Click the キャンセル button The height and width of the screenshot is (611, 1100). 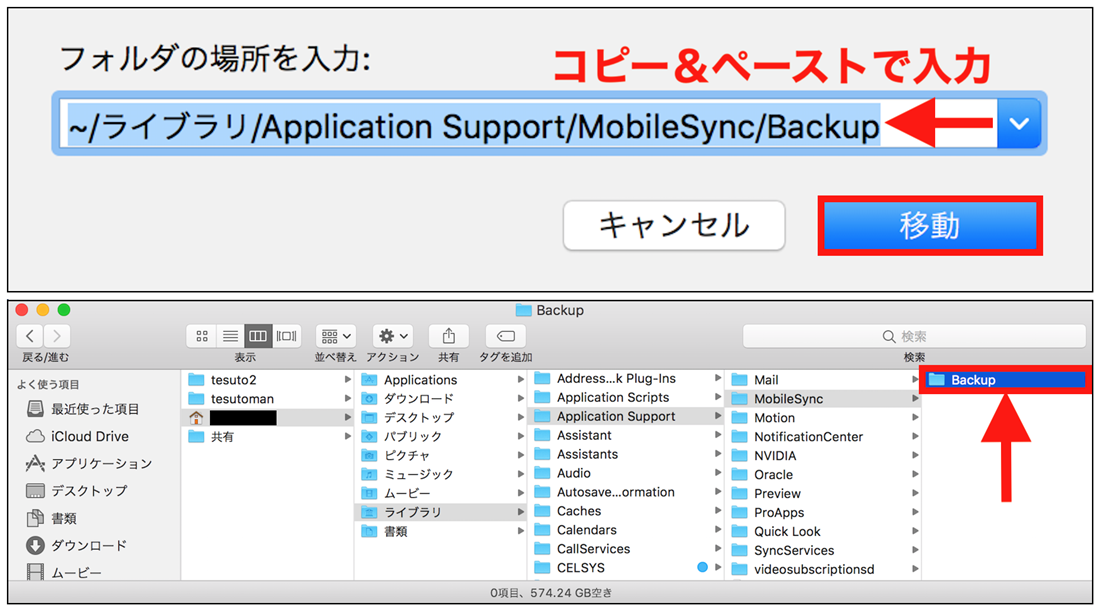point(673,226)
